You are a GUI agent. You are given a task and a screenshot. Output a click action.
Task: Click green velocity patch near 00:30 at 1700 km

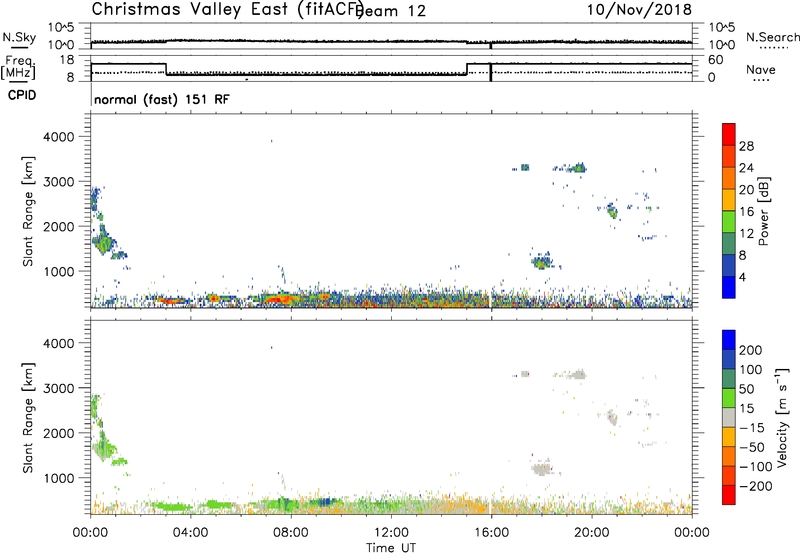tap(104, 447)
